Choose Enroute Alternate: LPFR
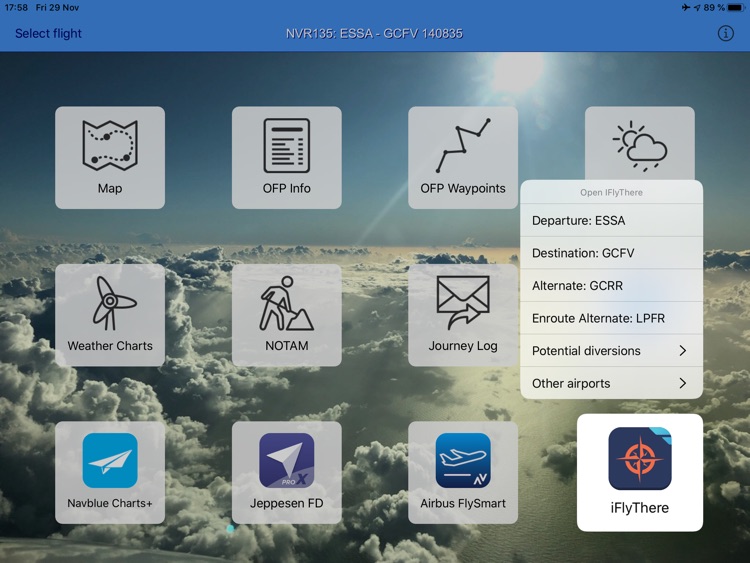Screen dimensions: 750x563 coord(611,318)
